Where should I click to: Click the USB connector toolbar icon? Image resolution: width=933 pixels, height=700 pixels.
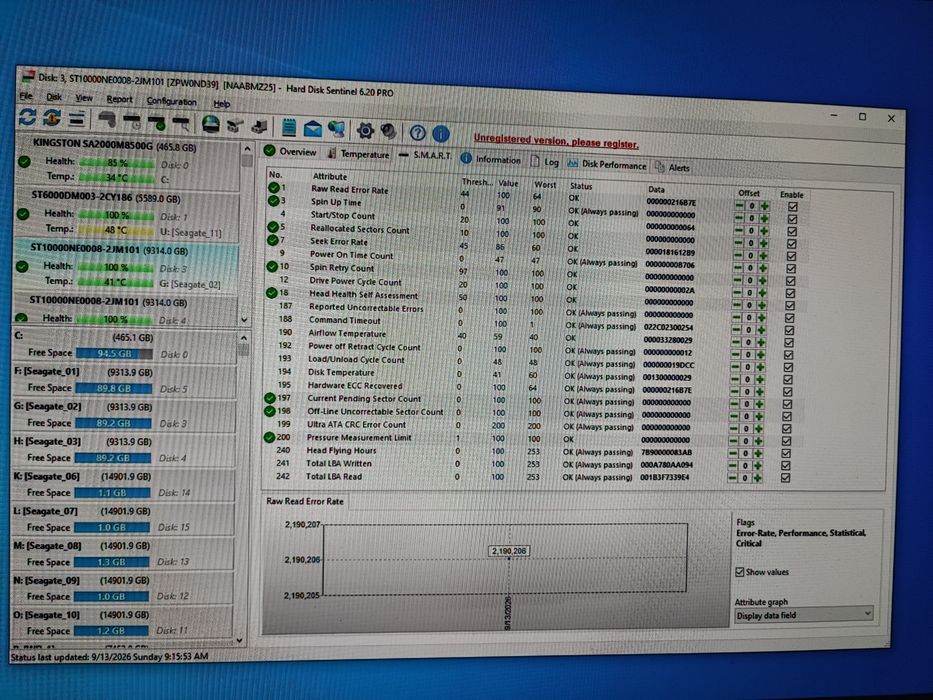235,126
